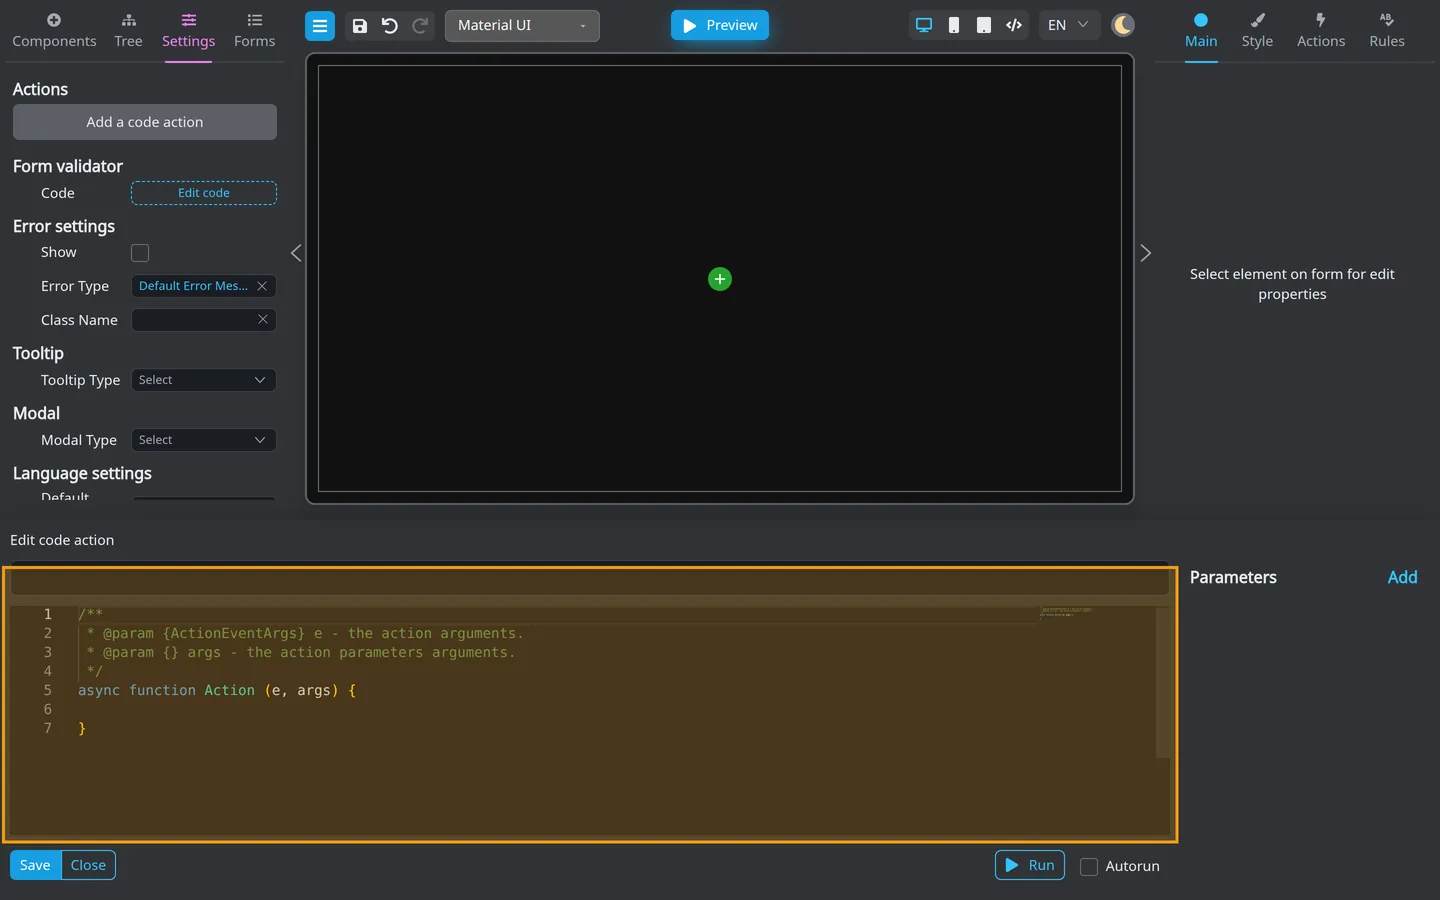This screenshot has width=1440, height=900.
Task: Click the Save button
Action: click(x=35, y=865)
